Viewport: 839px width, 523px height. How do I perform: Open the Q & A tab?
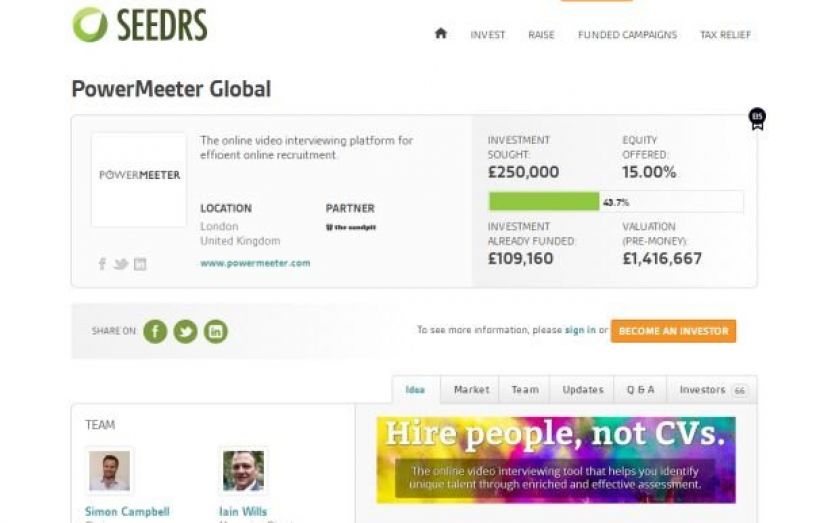click(x=640, y=390)
